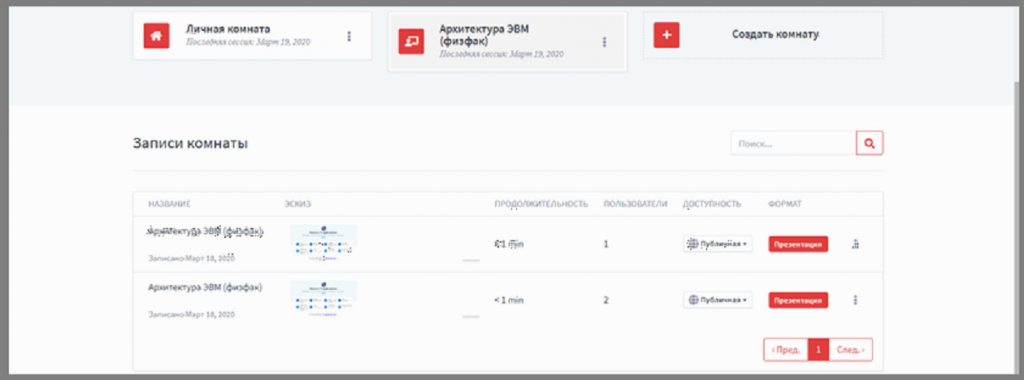Viewport: 1024px width, 380px height.
Task: Click the Создать комнату button
Action: click(x=762, y=35)
